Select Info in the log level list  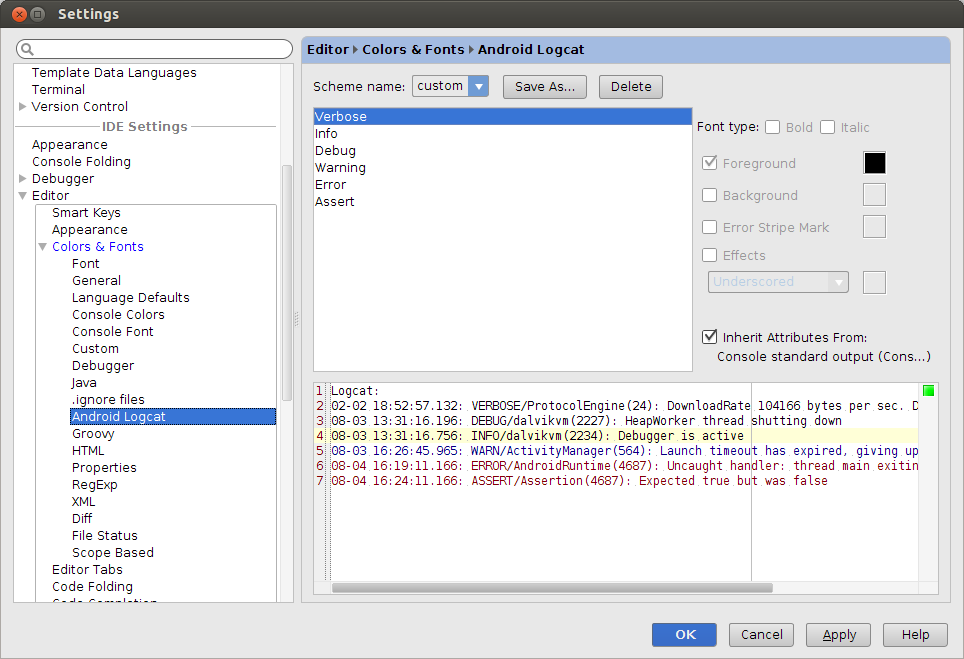[x=503, y=133]
